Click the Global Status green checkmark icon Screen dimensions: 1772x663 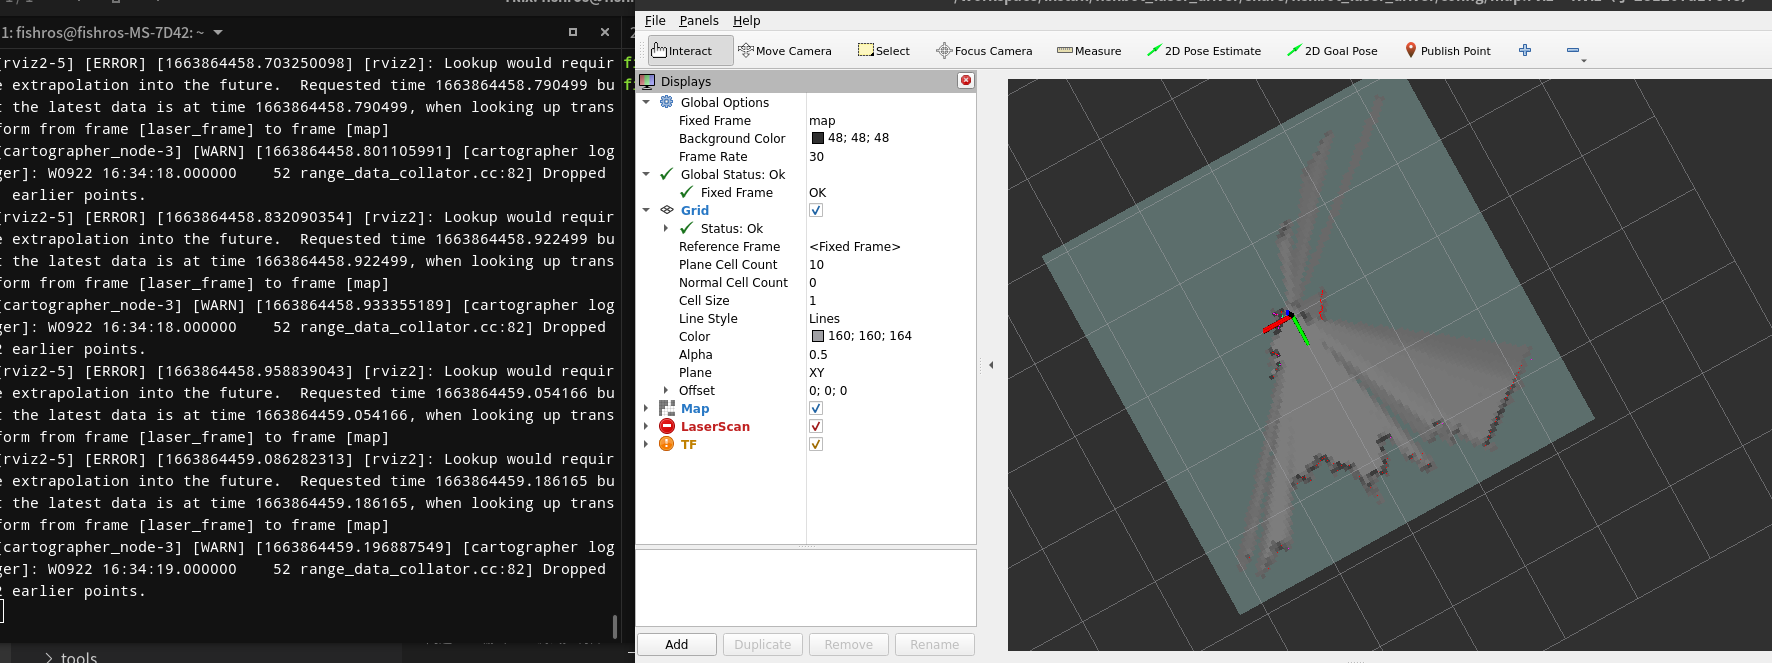click(x=667, y=174)
